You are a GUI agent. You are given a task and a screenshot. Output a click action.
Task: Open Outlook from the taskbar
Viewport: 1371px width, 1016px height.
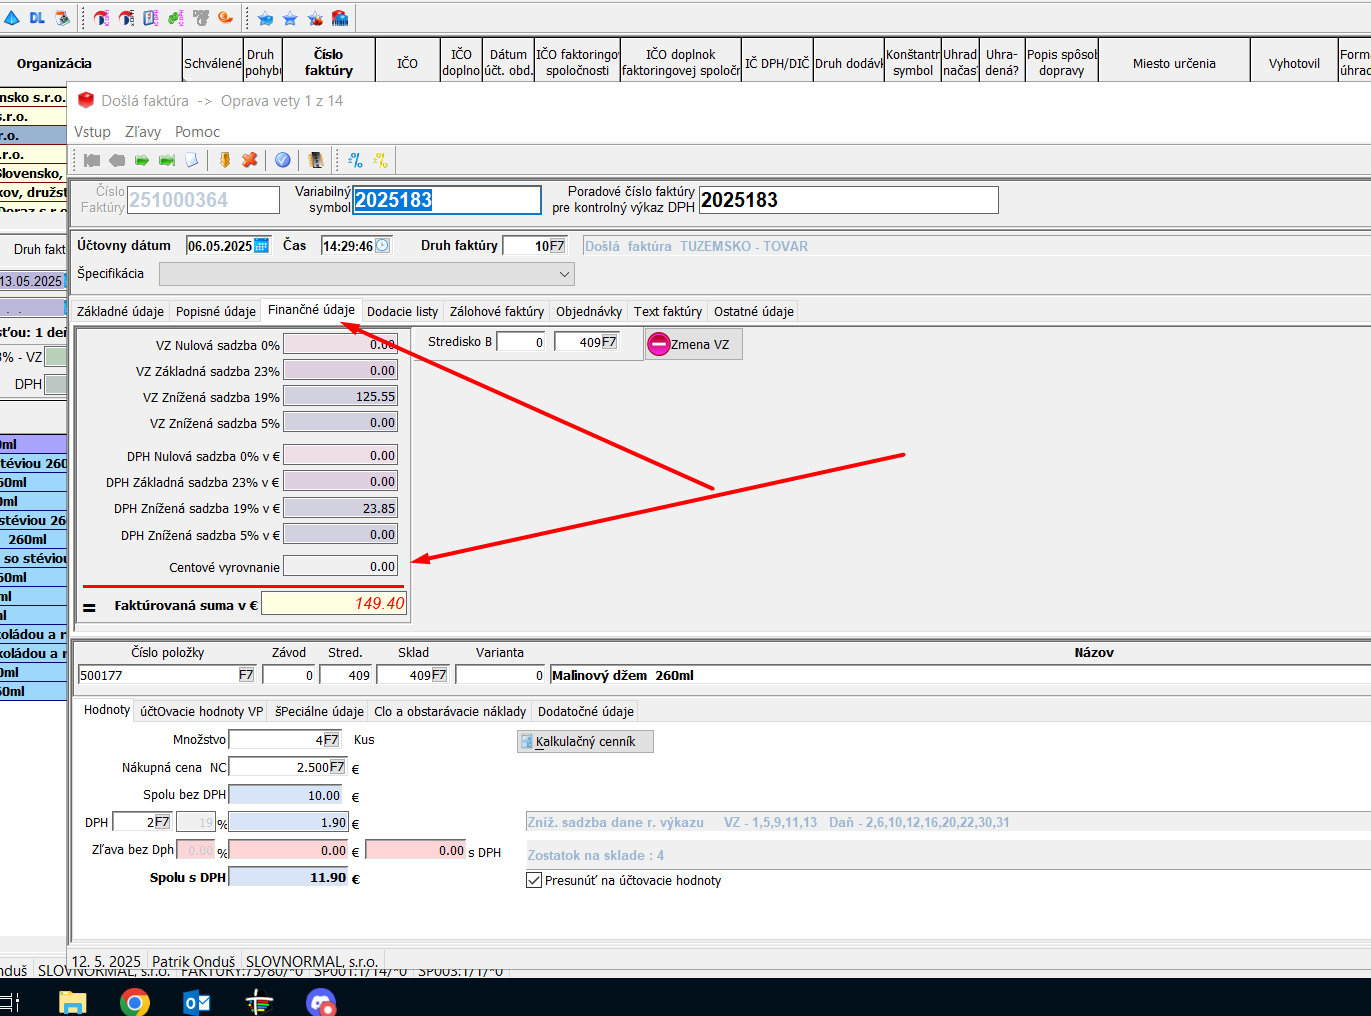pyautogui.click(x=197, y=1001)
